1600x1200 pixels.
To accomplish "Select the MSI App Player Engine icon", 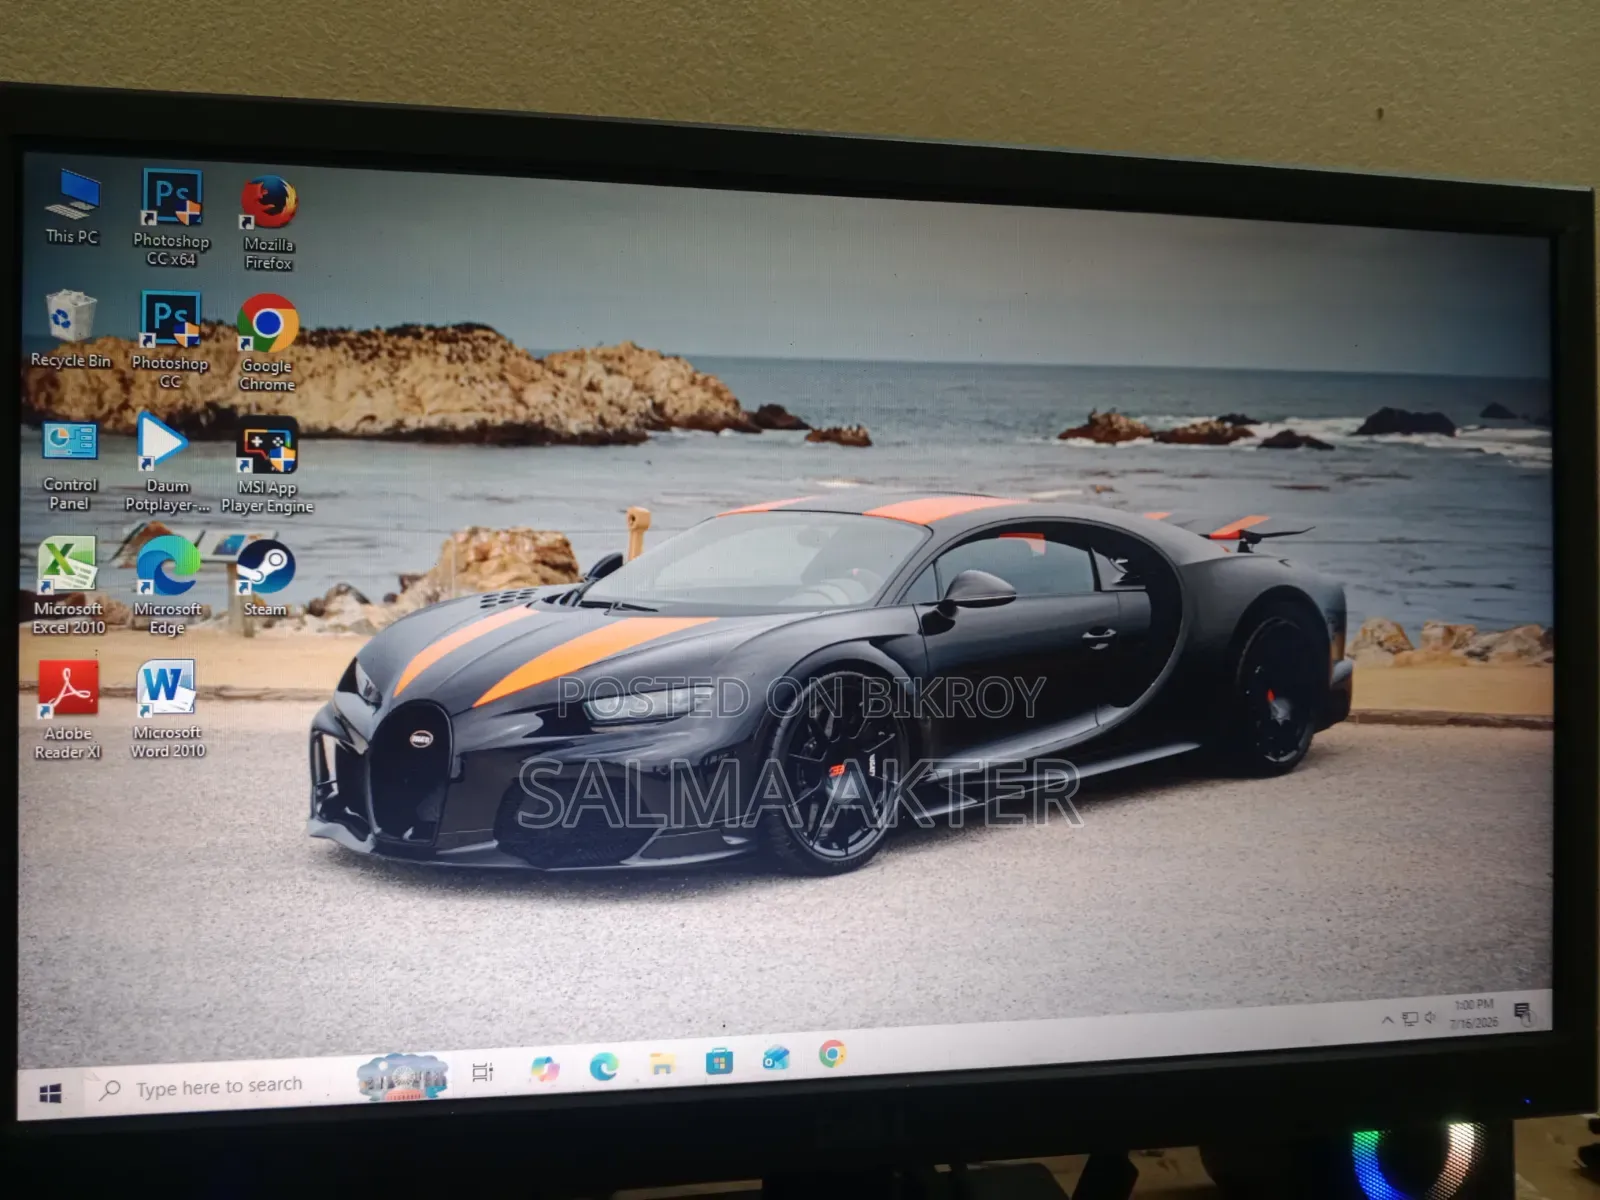I will tap(267, 466).
